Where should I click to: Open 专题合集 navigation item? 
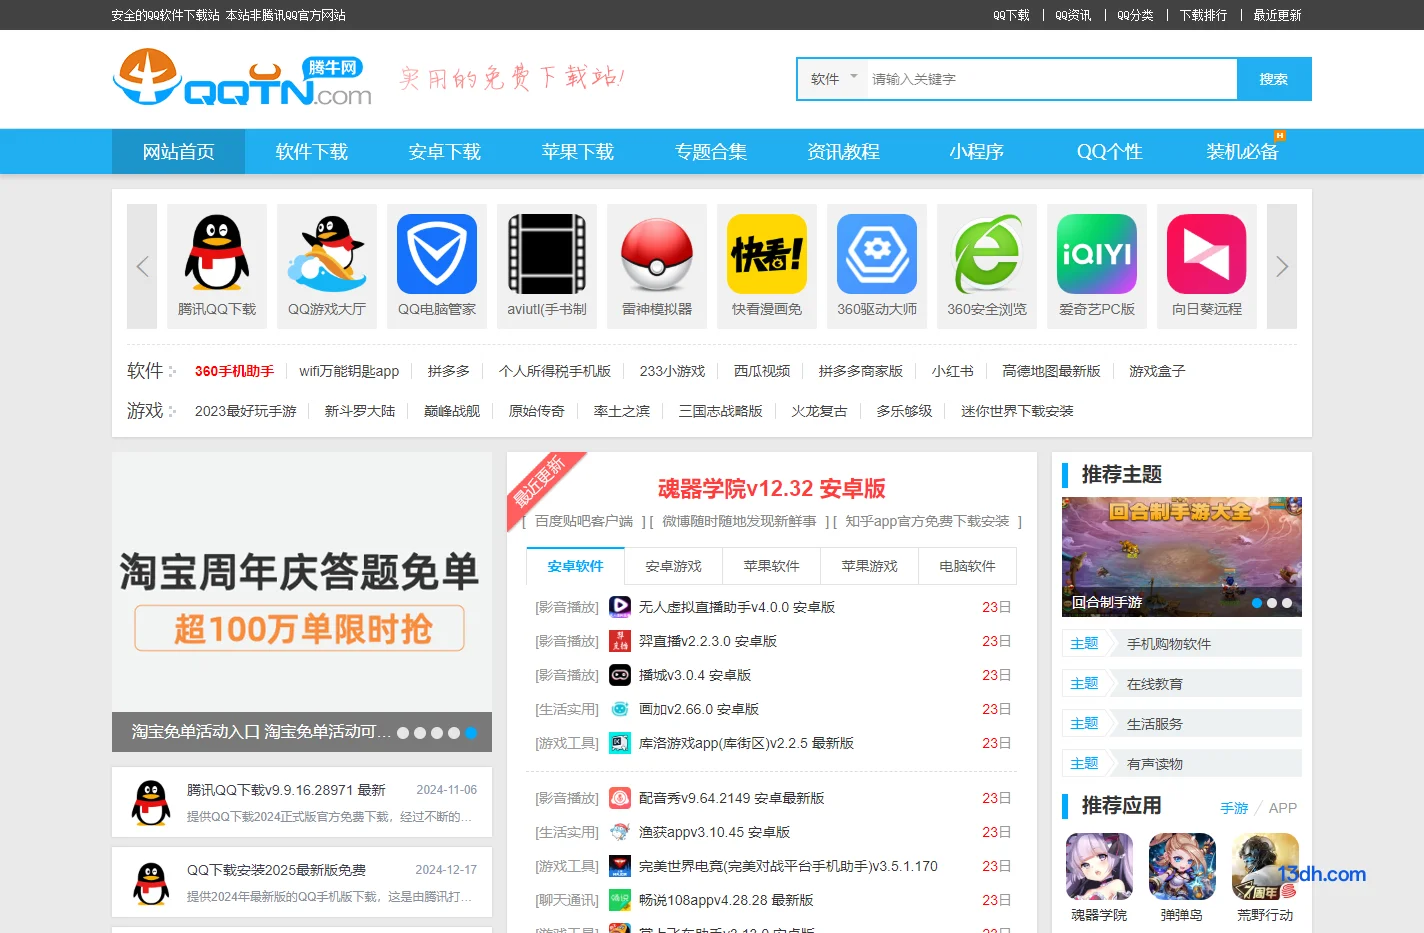(710, 151)
